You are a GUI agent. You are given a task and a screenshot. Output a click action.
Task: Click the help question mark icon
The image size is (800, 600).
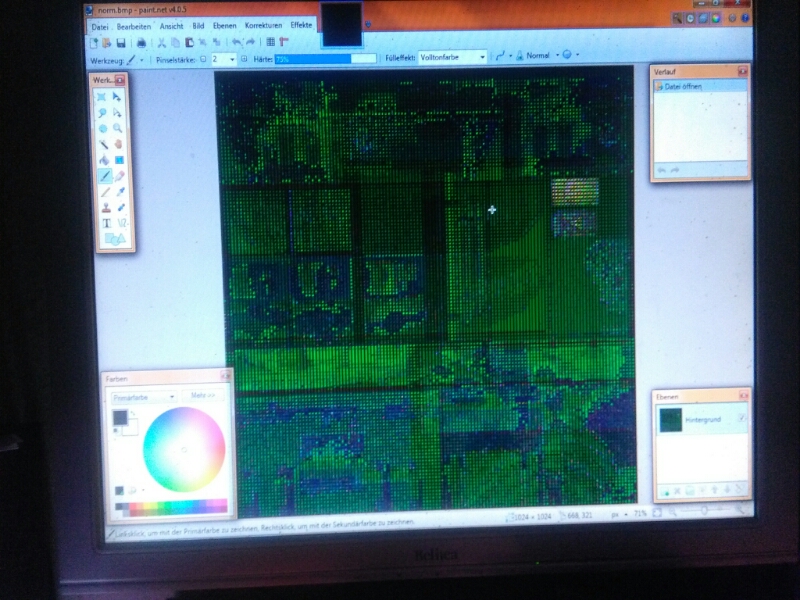click(745, 18)
